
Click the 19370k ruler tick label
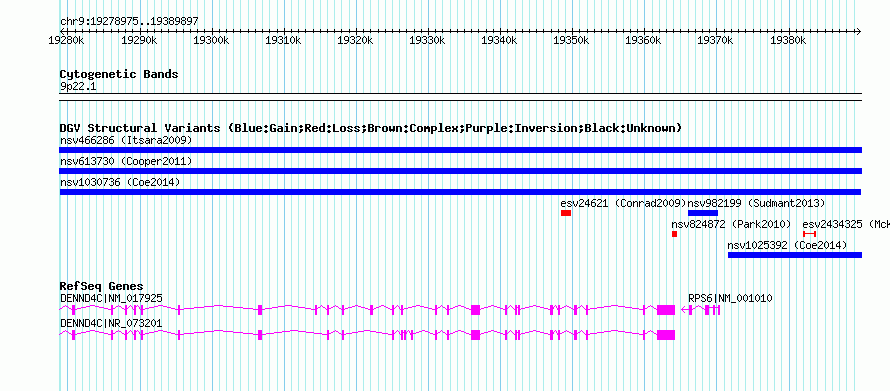(716, 41)
